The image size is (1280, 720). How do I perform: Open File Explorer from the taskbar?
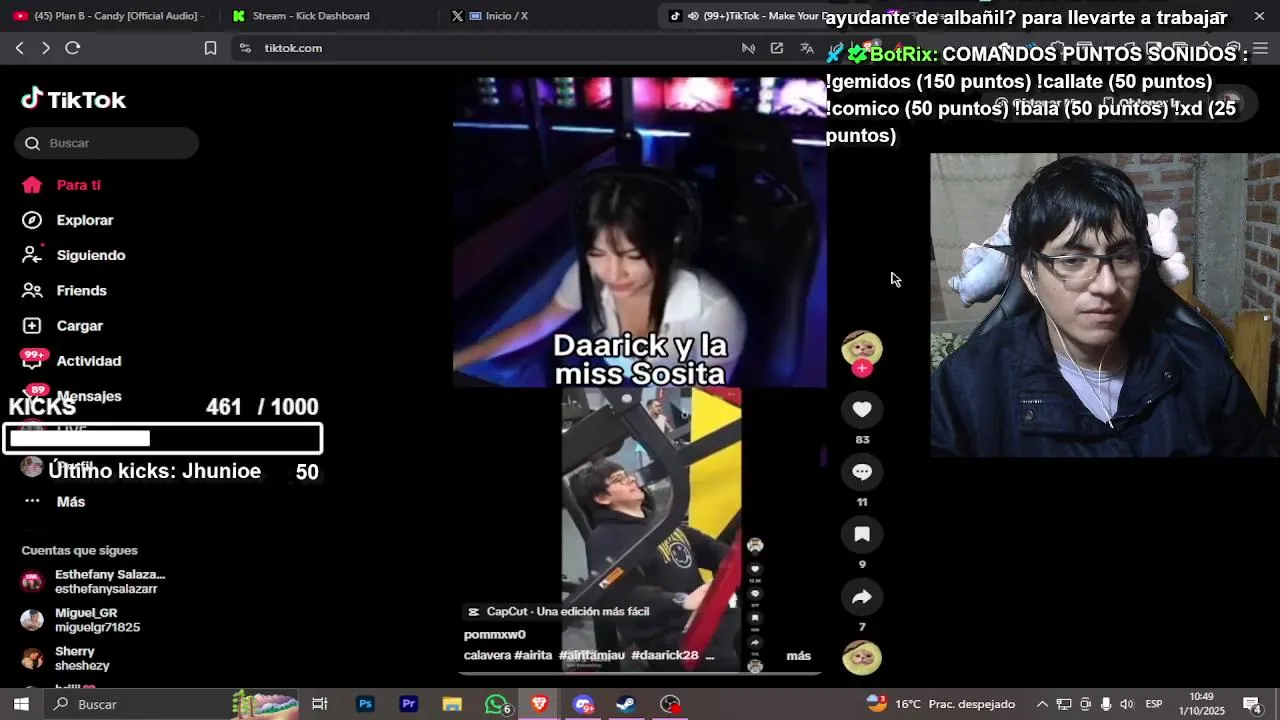pos(452,704)
